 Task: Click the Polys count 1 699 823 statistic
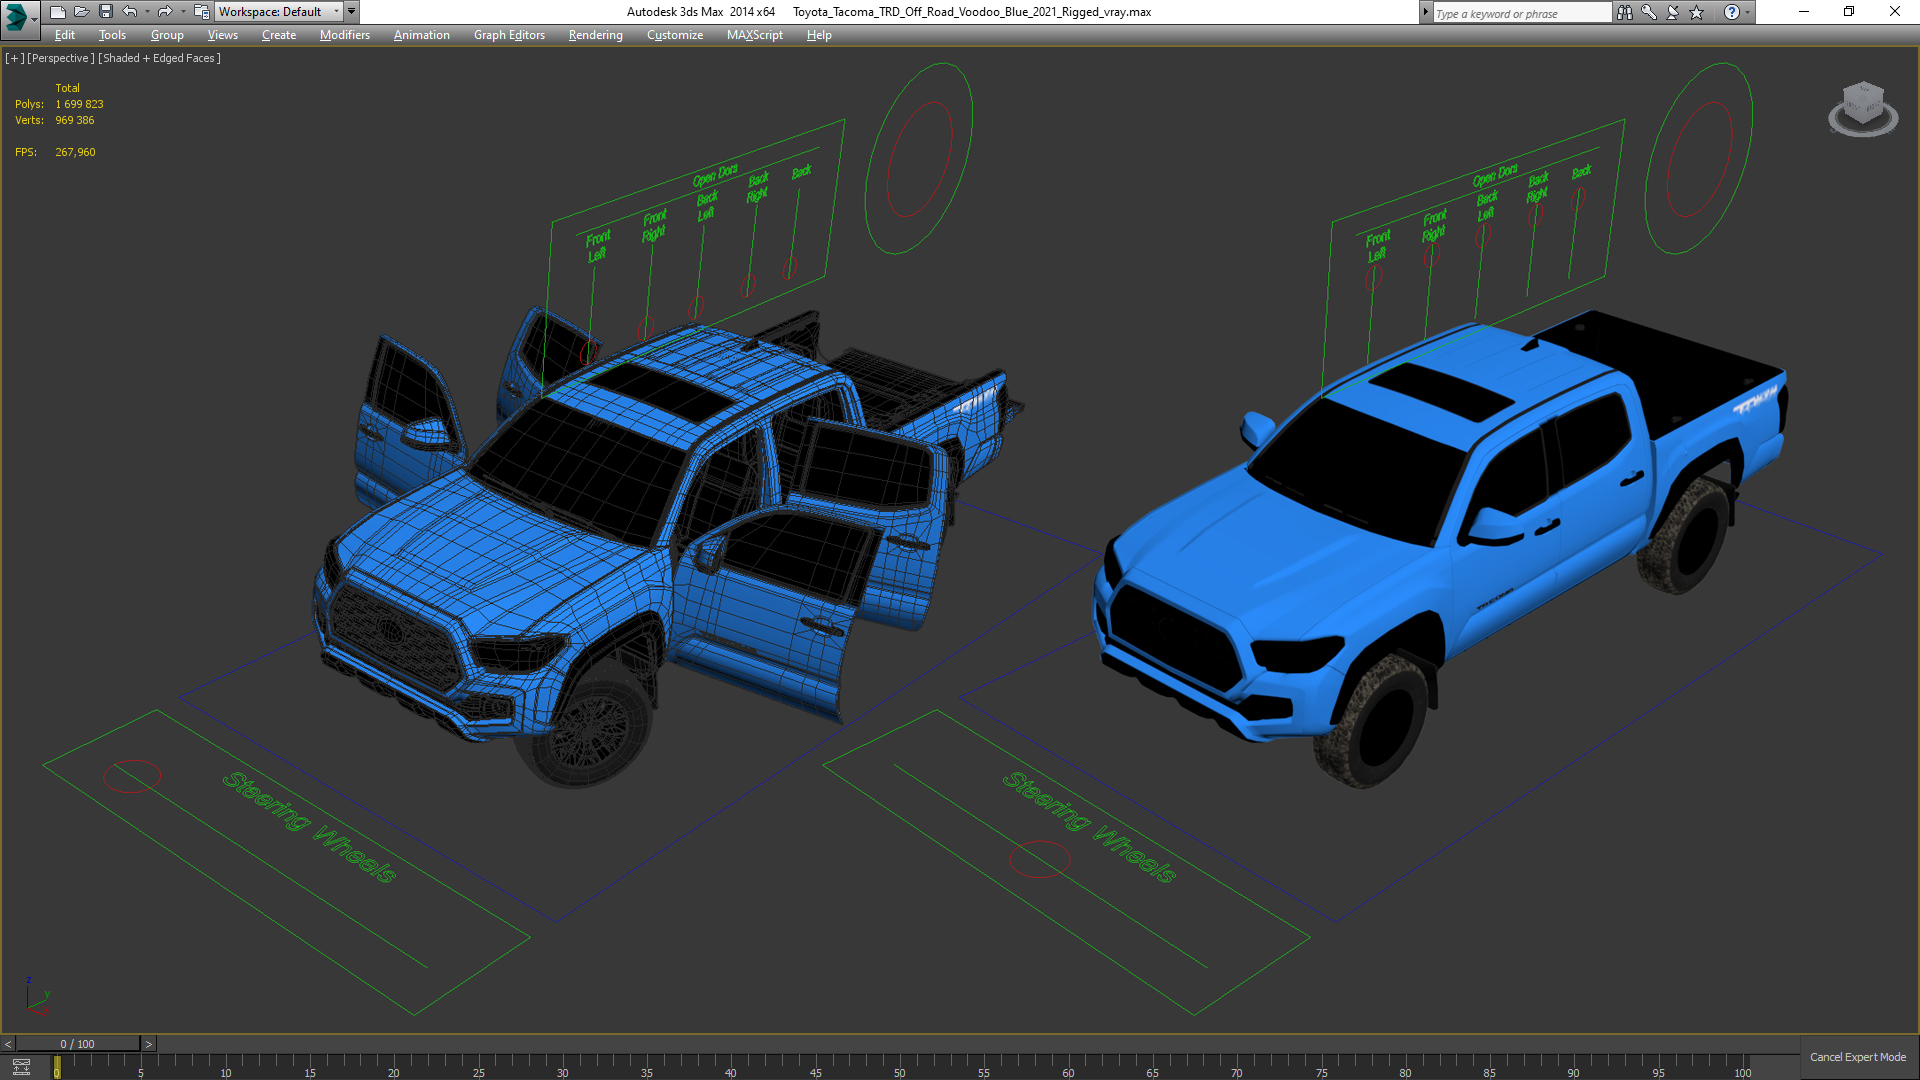tap(79, 104)
